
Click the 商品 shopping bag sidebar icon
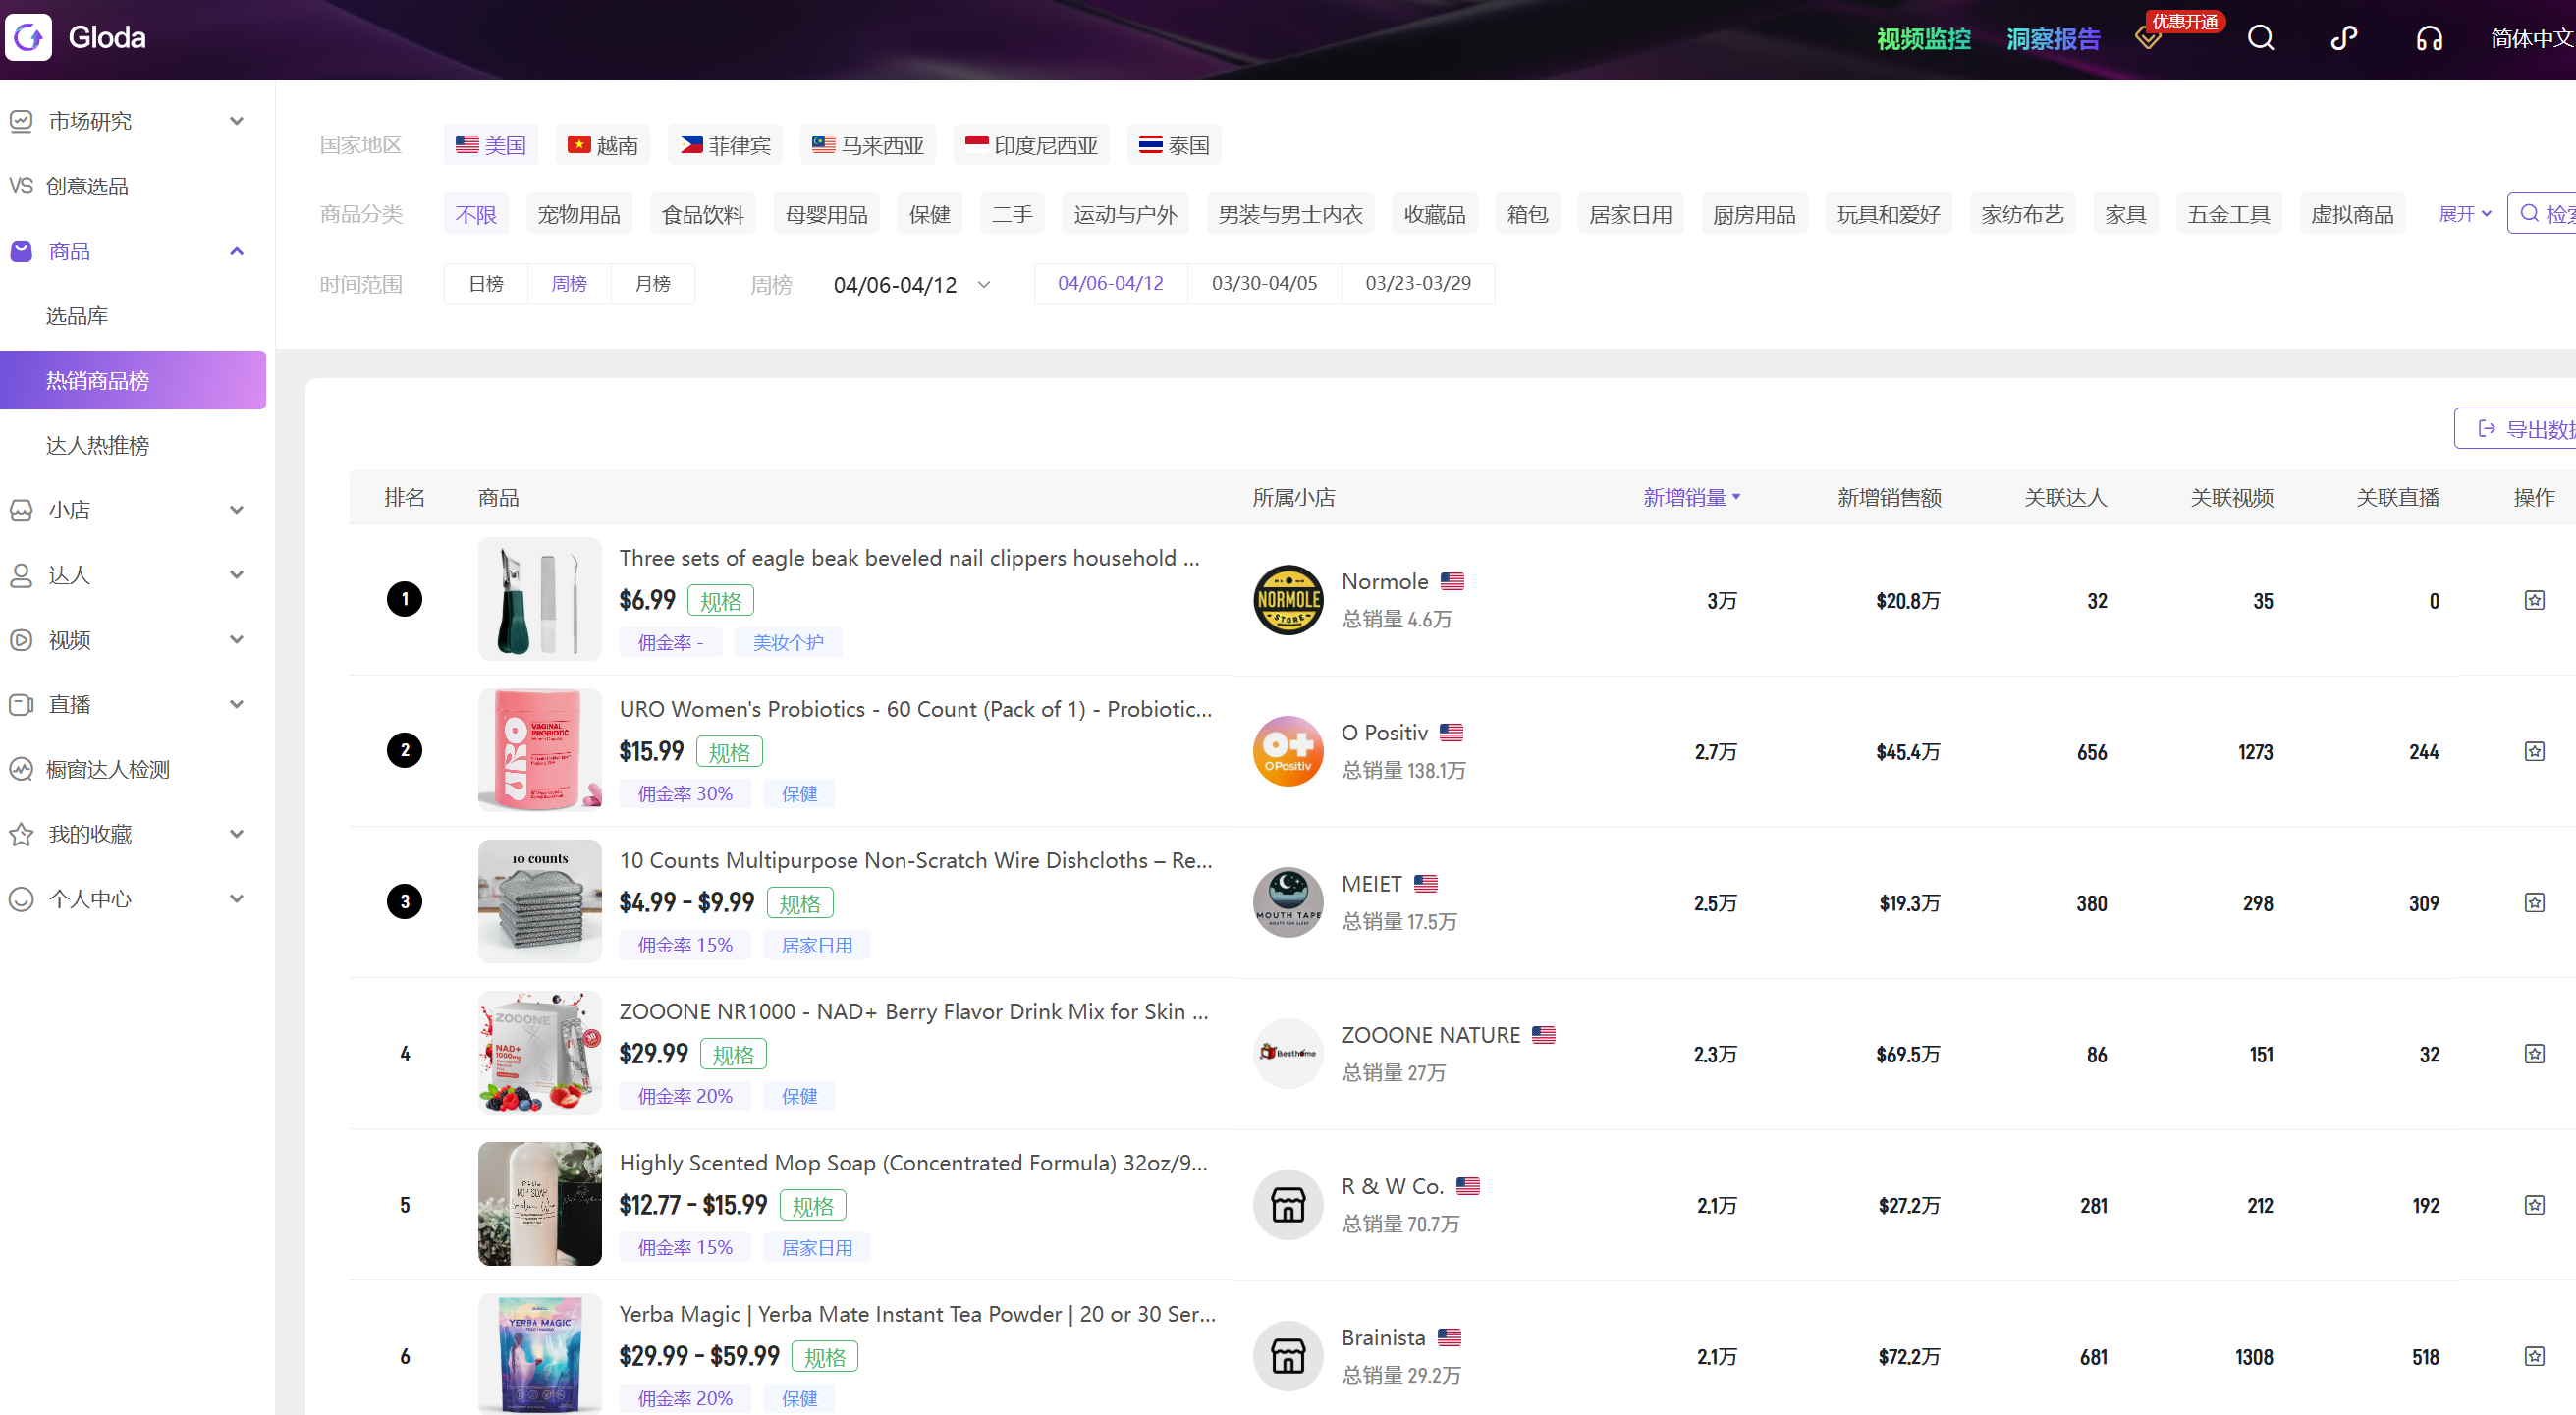click(x=21, y=251)
